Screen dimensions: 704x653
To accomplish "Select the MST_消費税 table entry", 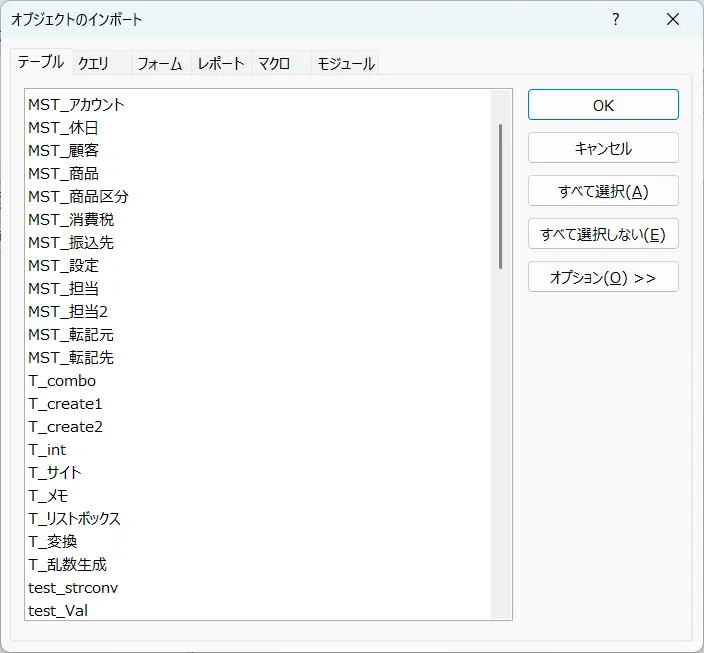I will 71,219.
